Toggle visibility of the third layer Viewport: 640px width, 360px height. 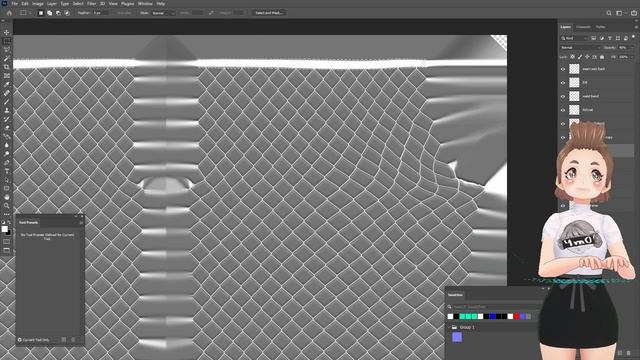(x=563, y=96)
